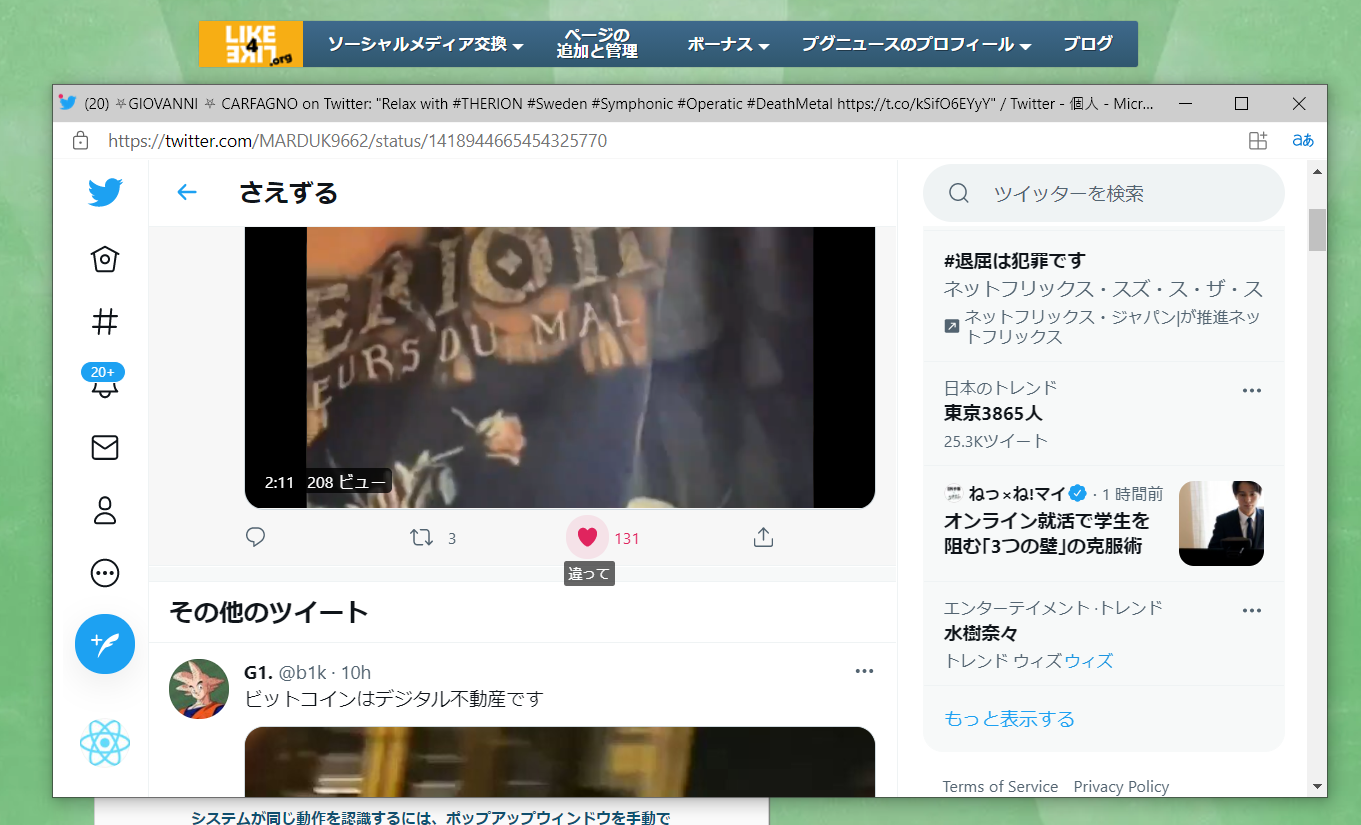The width and height of the screenshot is (1361, 825).
Task: Click the scrollbar down arrow
Action: (1317, 787)
